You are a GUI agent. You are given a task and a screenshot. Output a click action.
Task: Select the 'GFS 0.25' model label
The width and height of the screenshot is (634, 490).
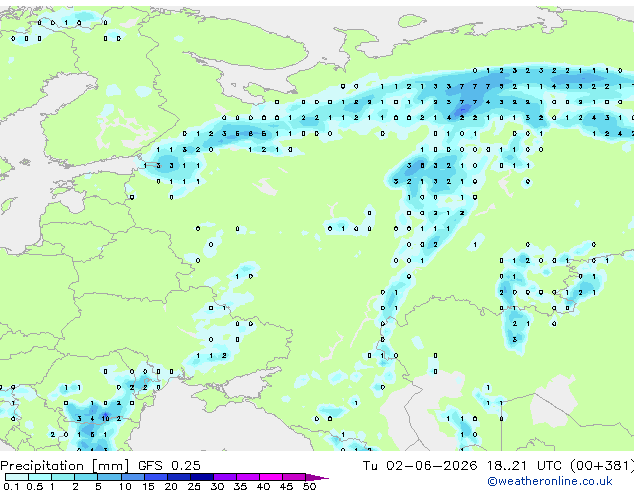pos(169,466)
